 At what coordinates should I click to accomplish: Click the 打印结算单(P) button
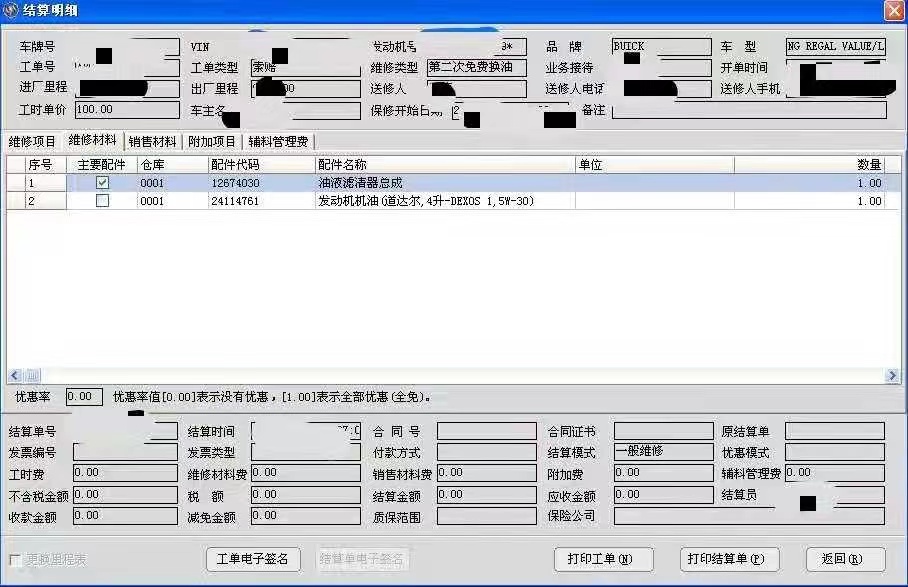pyautogui.click(x=729, y=559)
